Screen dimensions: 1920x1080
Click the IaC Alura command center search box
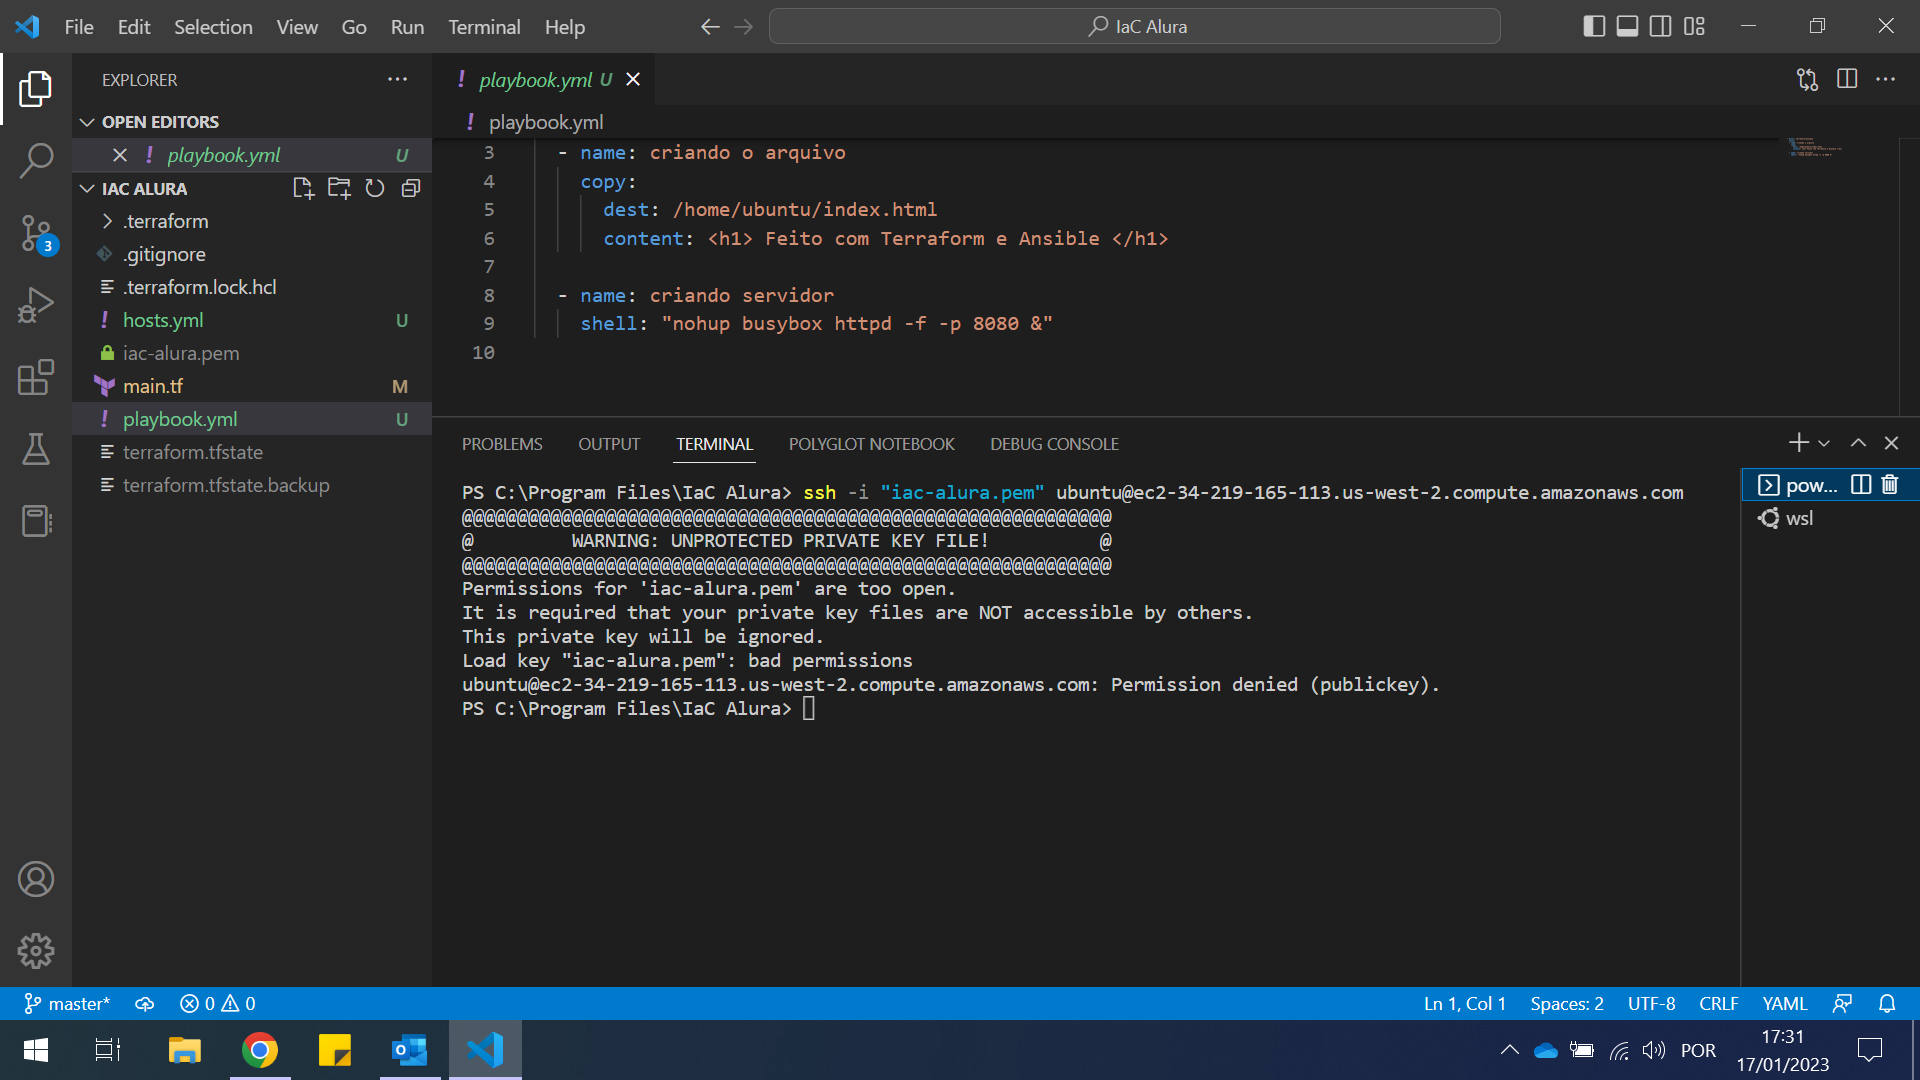(1135, 27)
